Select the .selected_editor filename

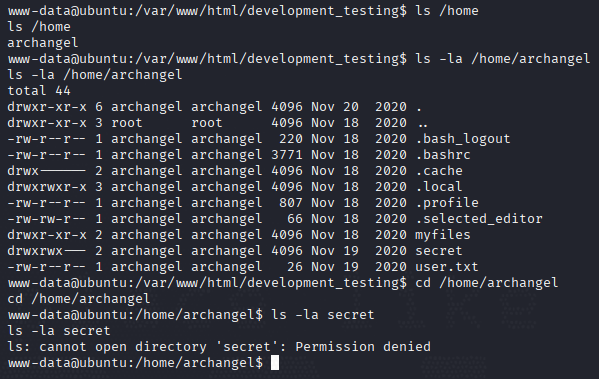pos(479,219)
